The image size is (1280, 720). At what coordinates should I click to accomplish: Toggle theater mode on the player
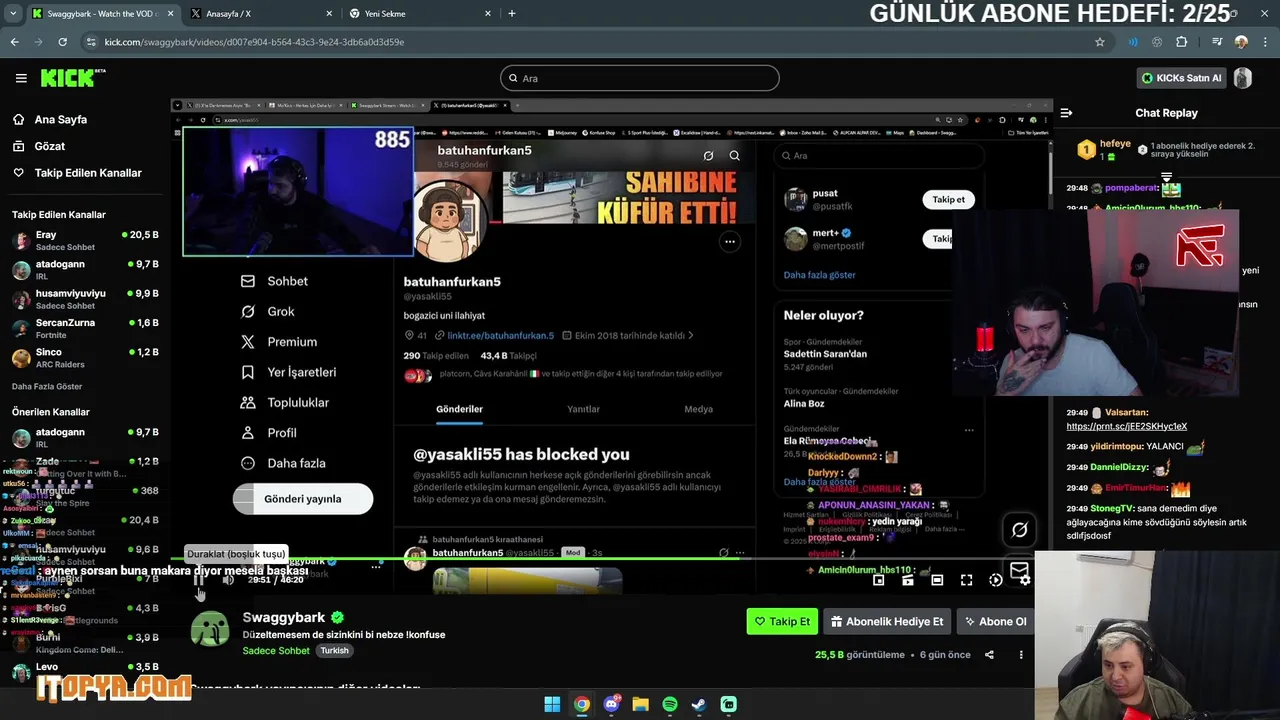click(x=937, y=580)
